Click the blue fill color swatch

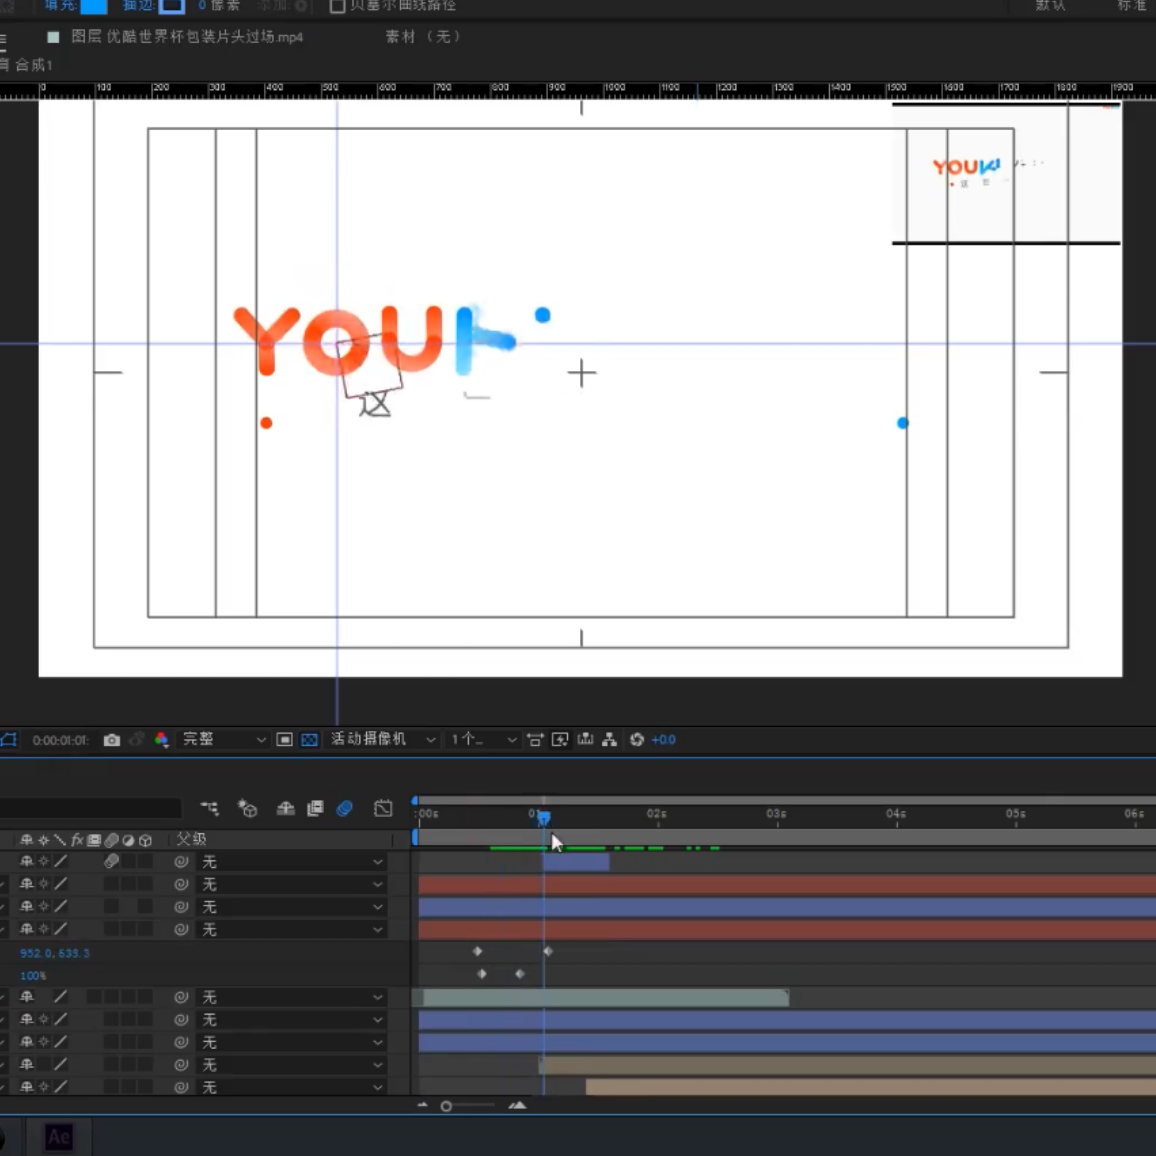click(94, 6)
